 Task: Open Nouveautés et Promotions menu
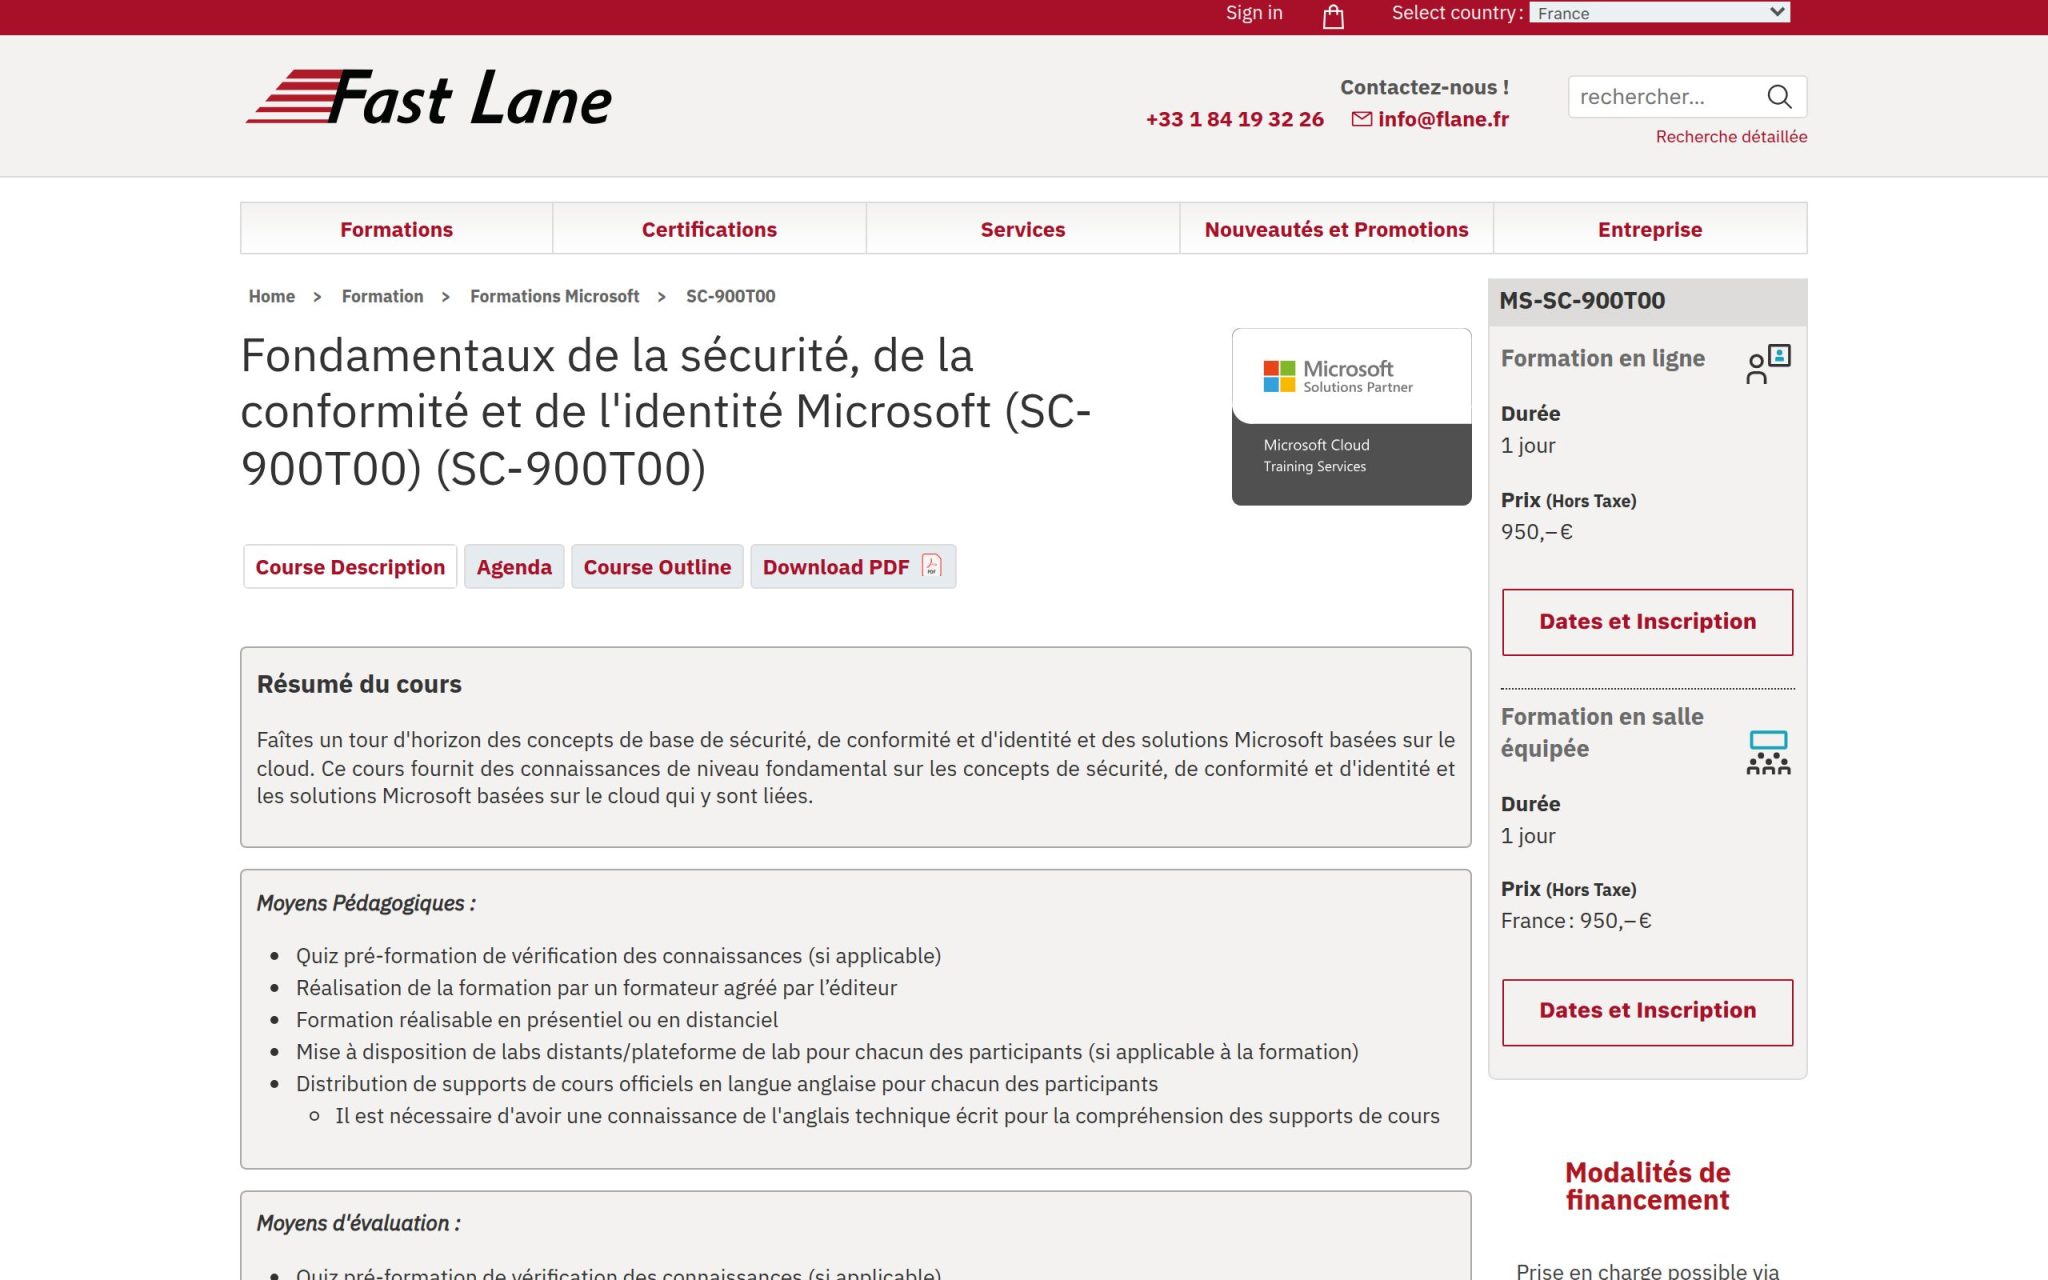[1336, 229]
